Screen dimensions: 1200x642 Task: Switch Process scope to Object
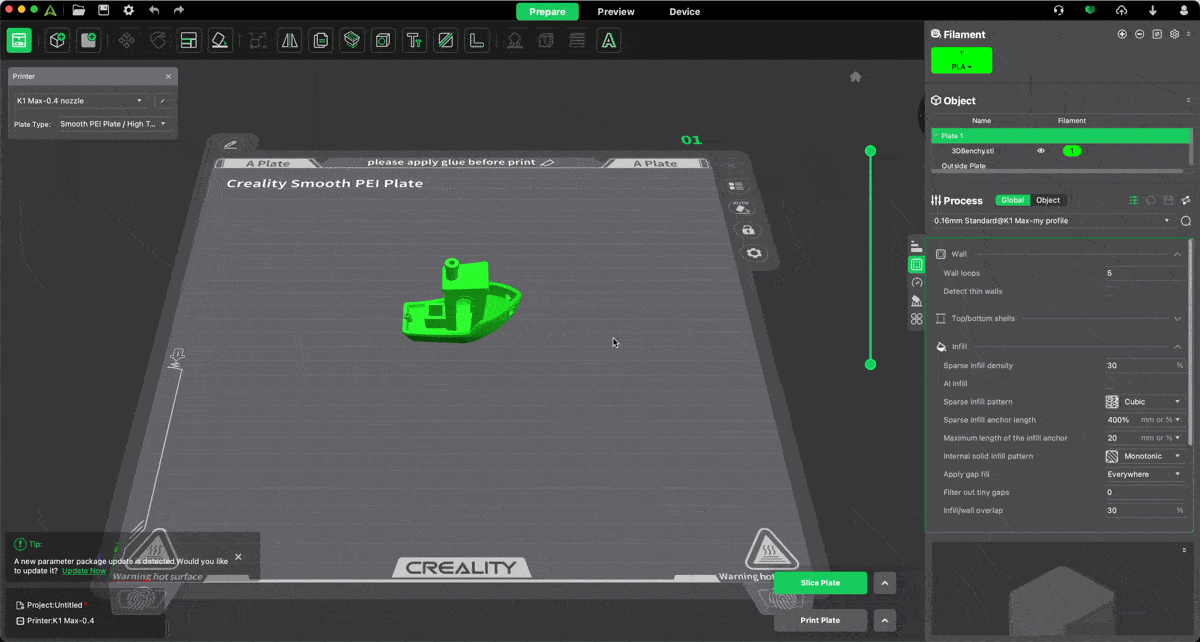(1047, 200)
